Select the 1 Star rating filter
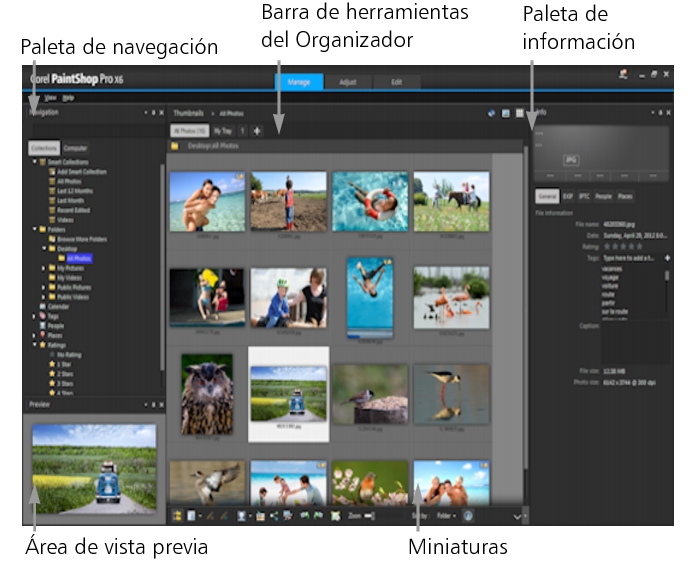This screenshot has width=696, height=567. 66,364
